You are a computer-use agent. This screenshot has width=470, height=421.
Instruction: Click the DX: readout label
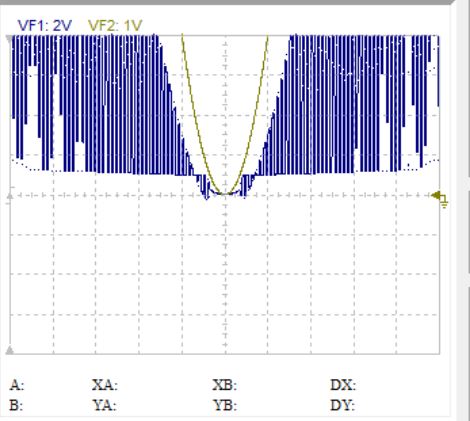343,385
